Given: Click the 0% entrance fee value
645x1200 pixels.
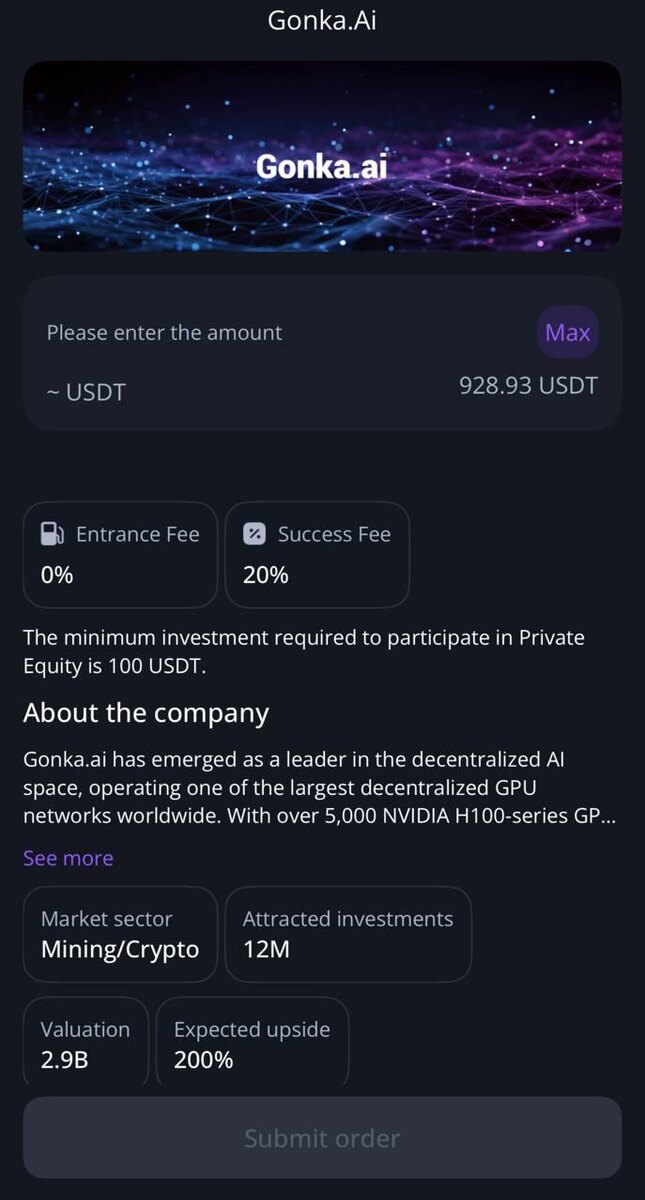Looking at the screenshot, I should pos(57,575).
